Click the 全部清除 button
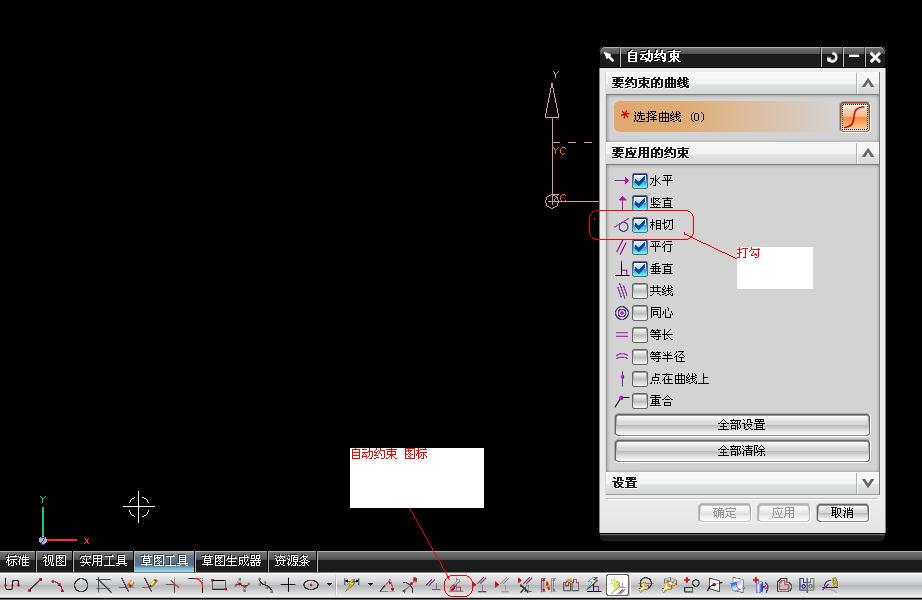Screen dimensions: 922x600 741,451
